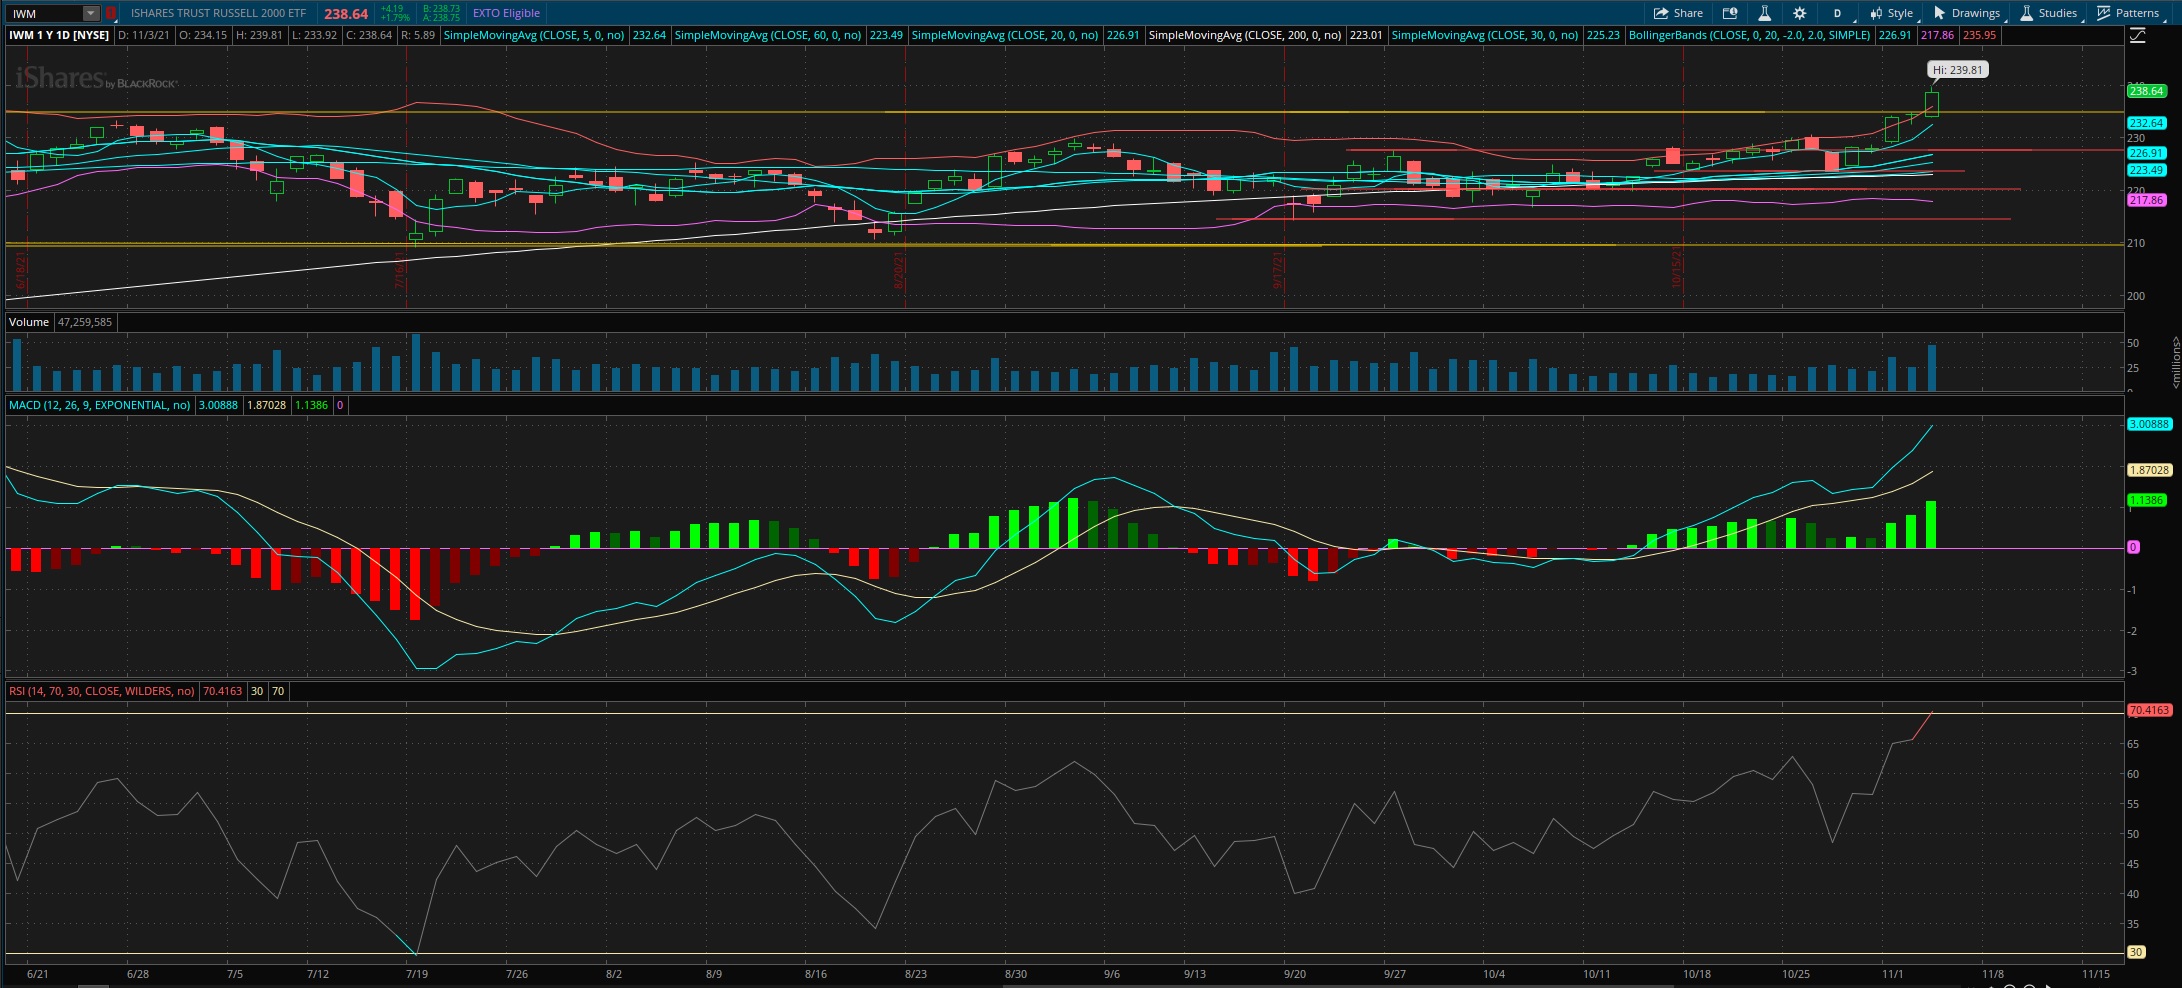
Task: Click the 7/19 date on the time axis
Action: (417, 974)
